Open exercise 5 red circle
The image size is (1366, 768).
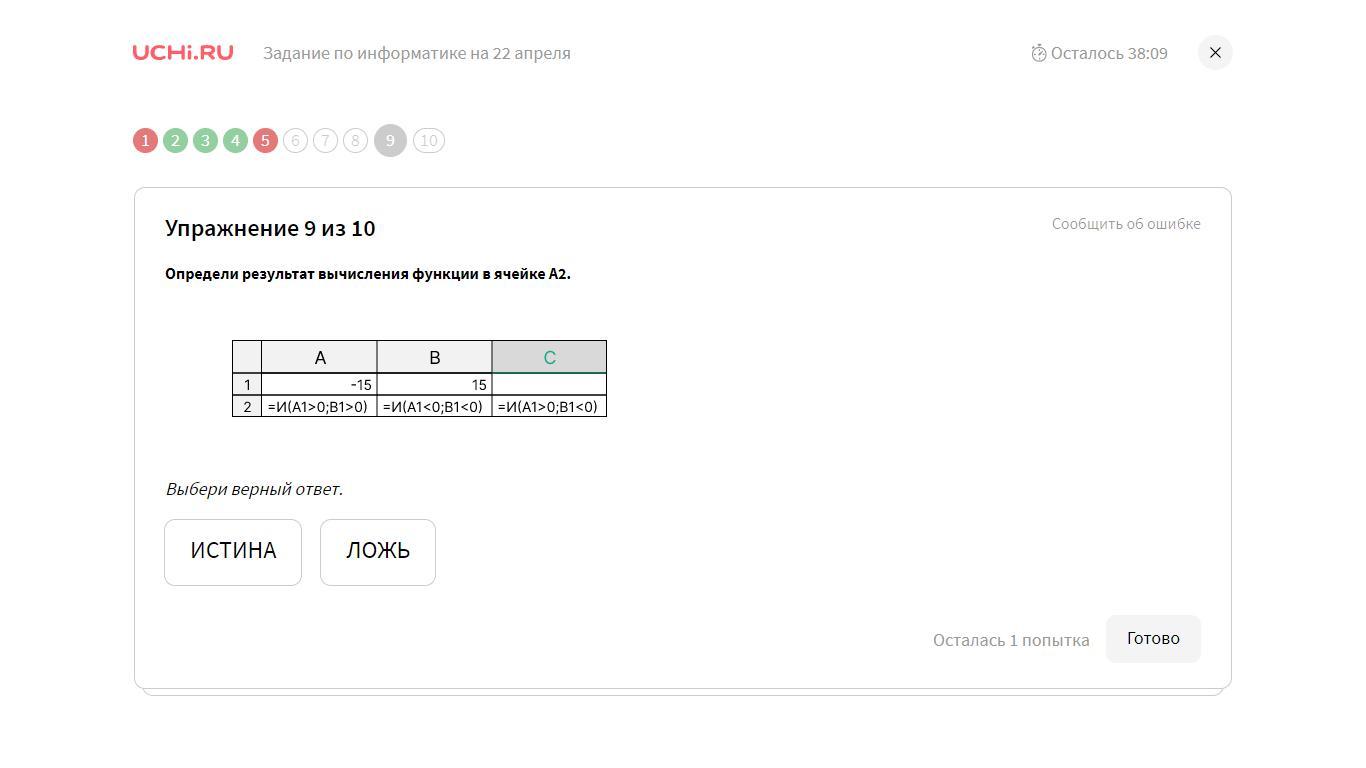pyautogui.click(x=265, y=141)
